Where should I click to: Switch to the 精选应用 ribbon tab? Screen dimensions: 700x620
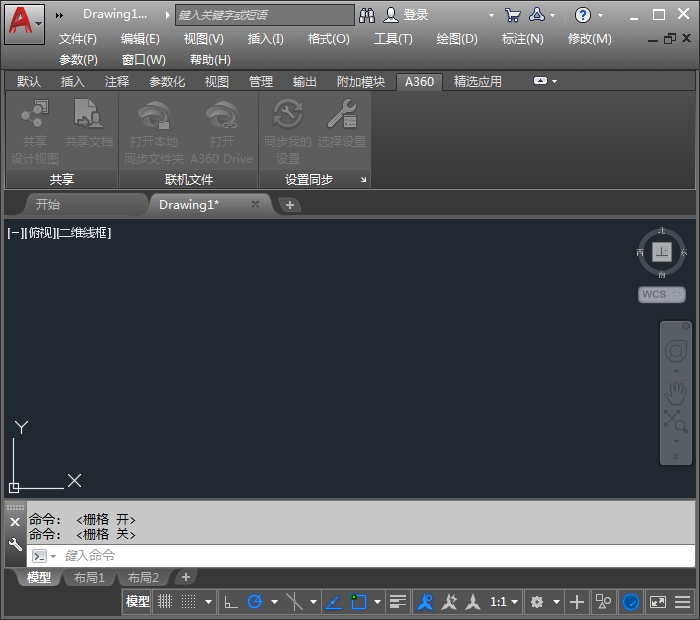coord(478,82)
